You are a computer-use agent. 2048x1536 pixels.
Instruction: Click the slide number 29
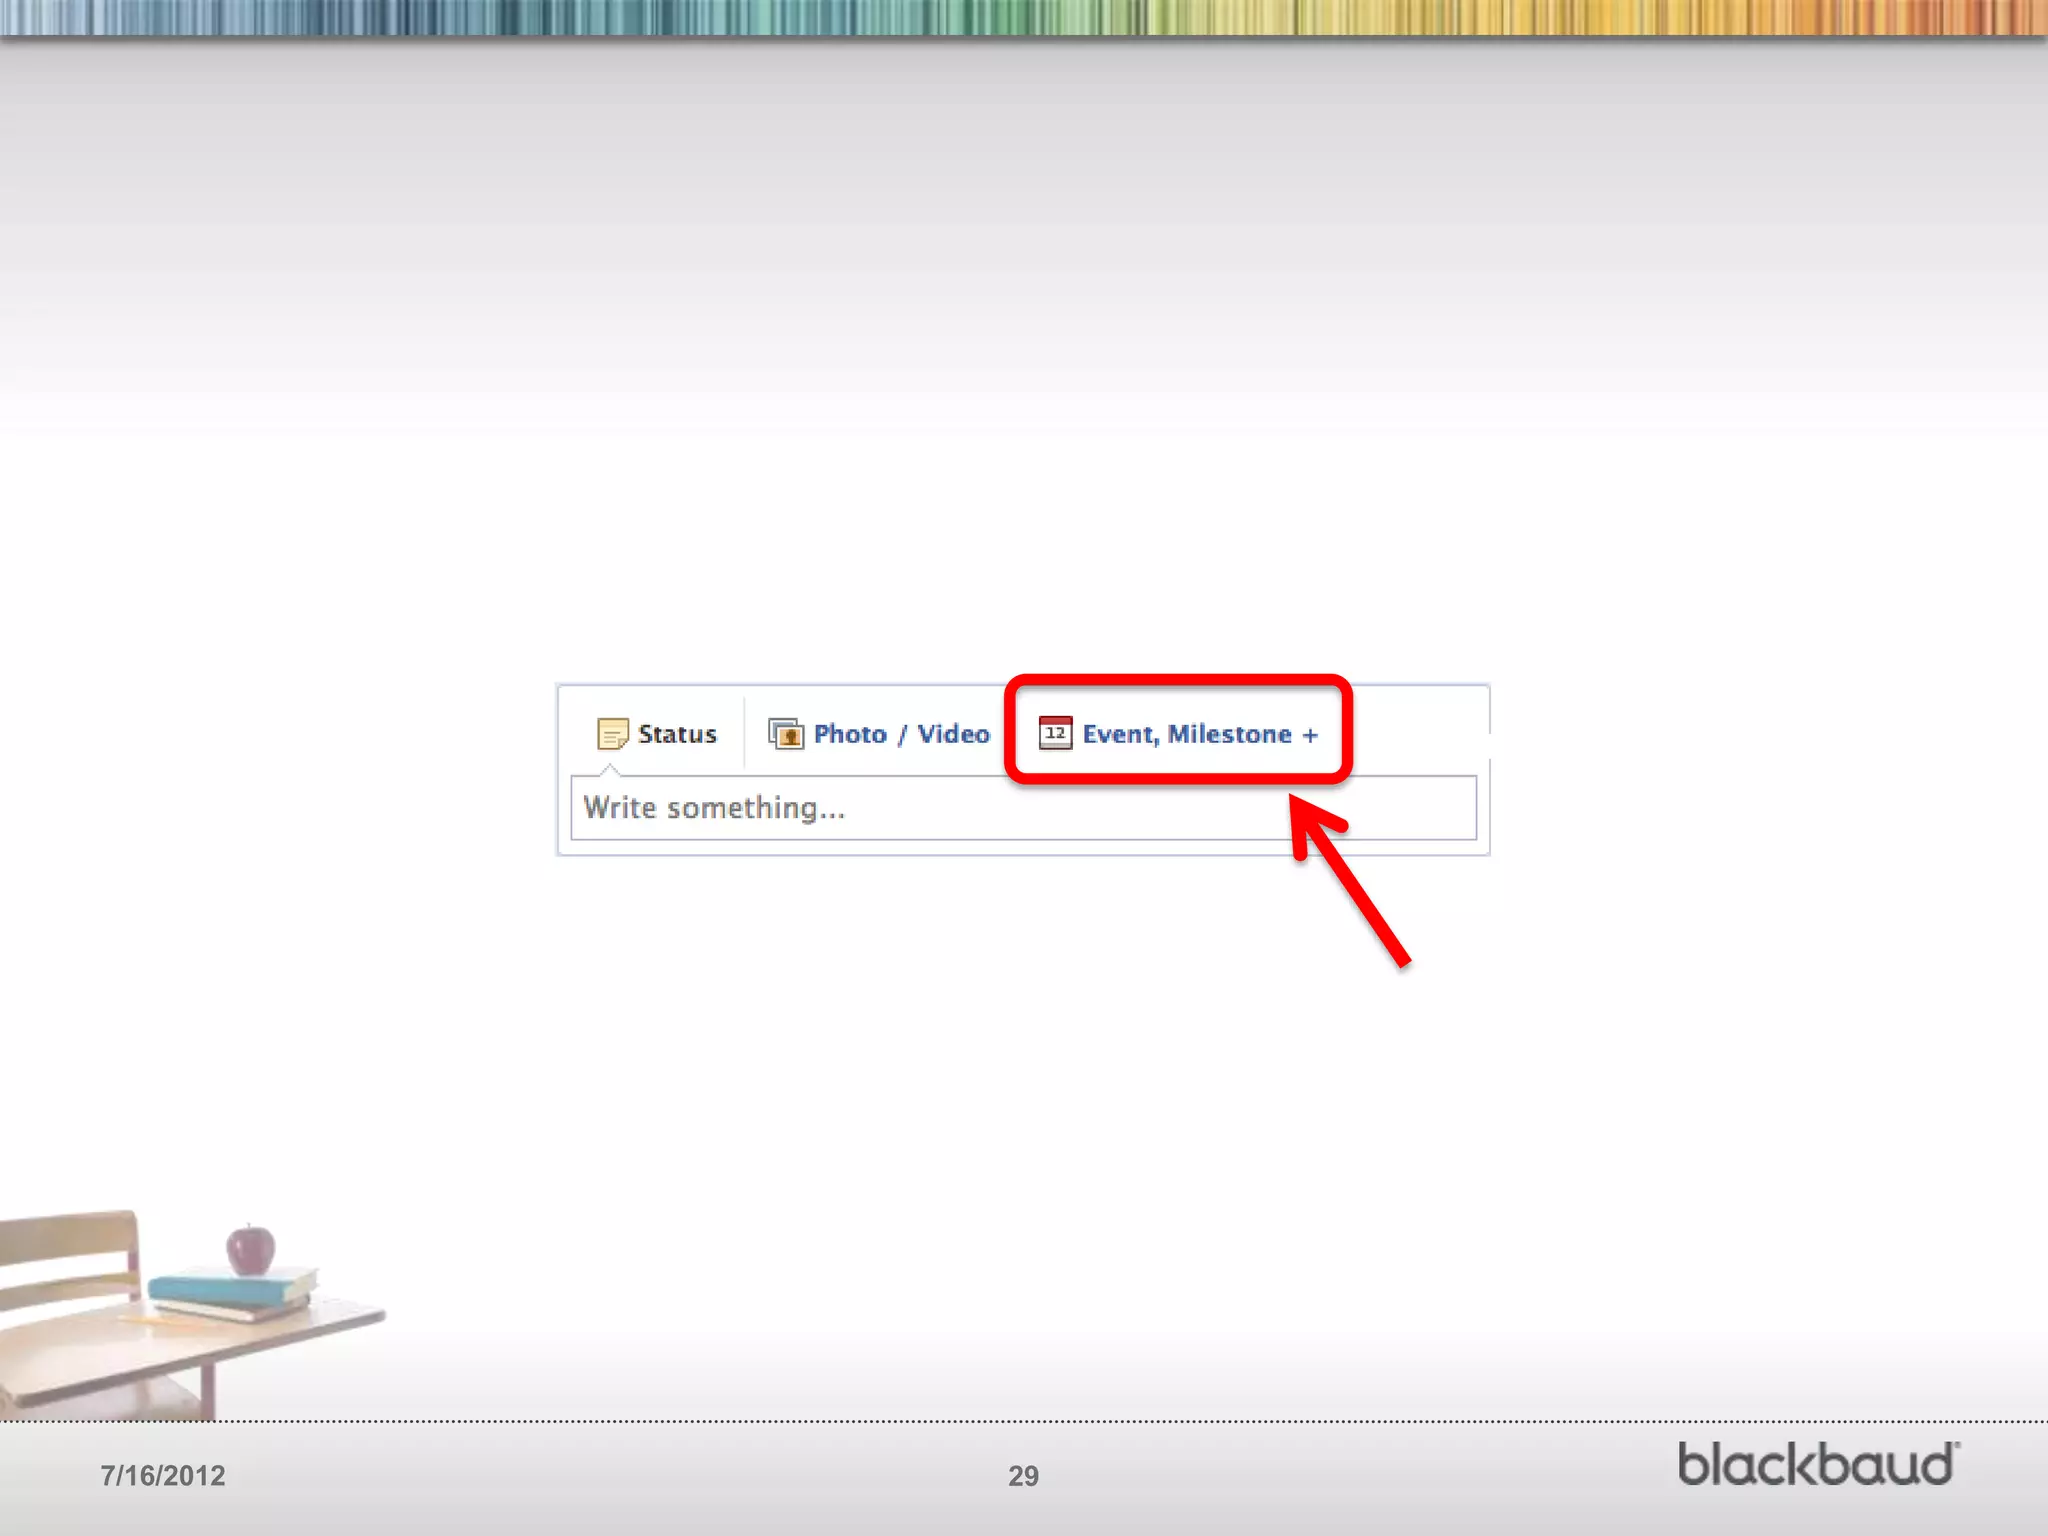tap(1023, 1476)
